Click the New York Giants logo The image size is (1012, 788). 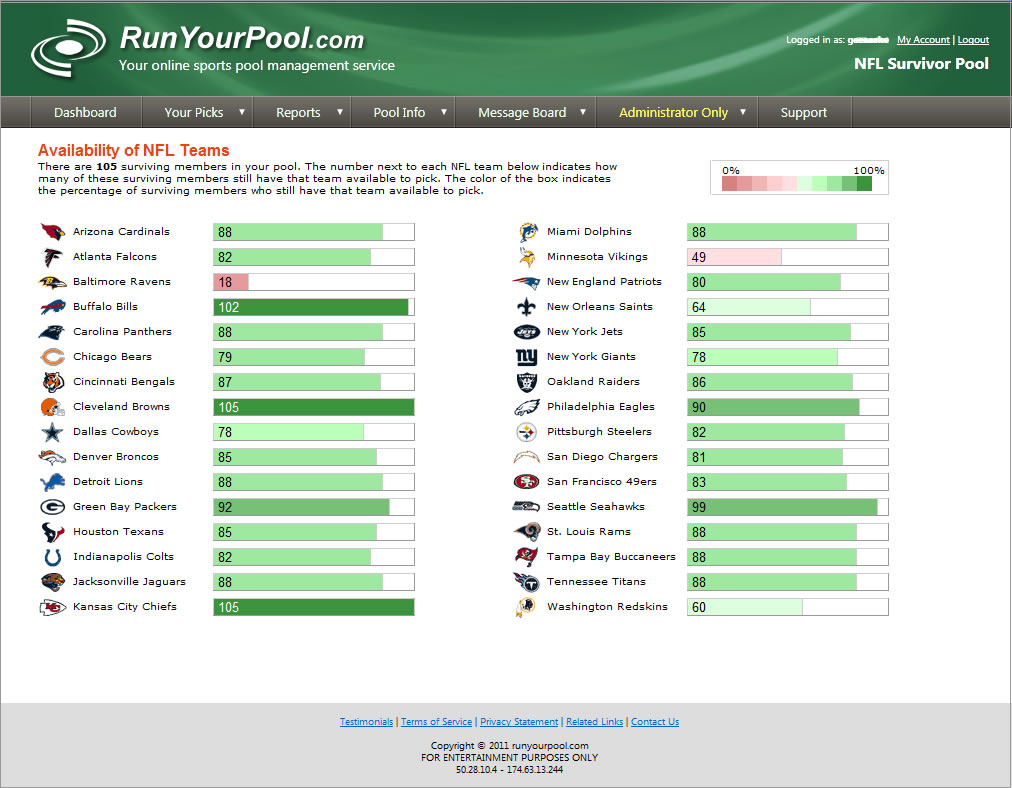(526, 357)
